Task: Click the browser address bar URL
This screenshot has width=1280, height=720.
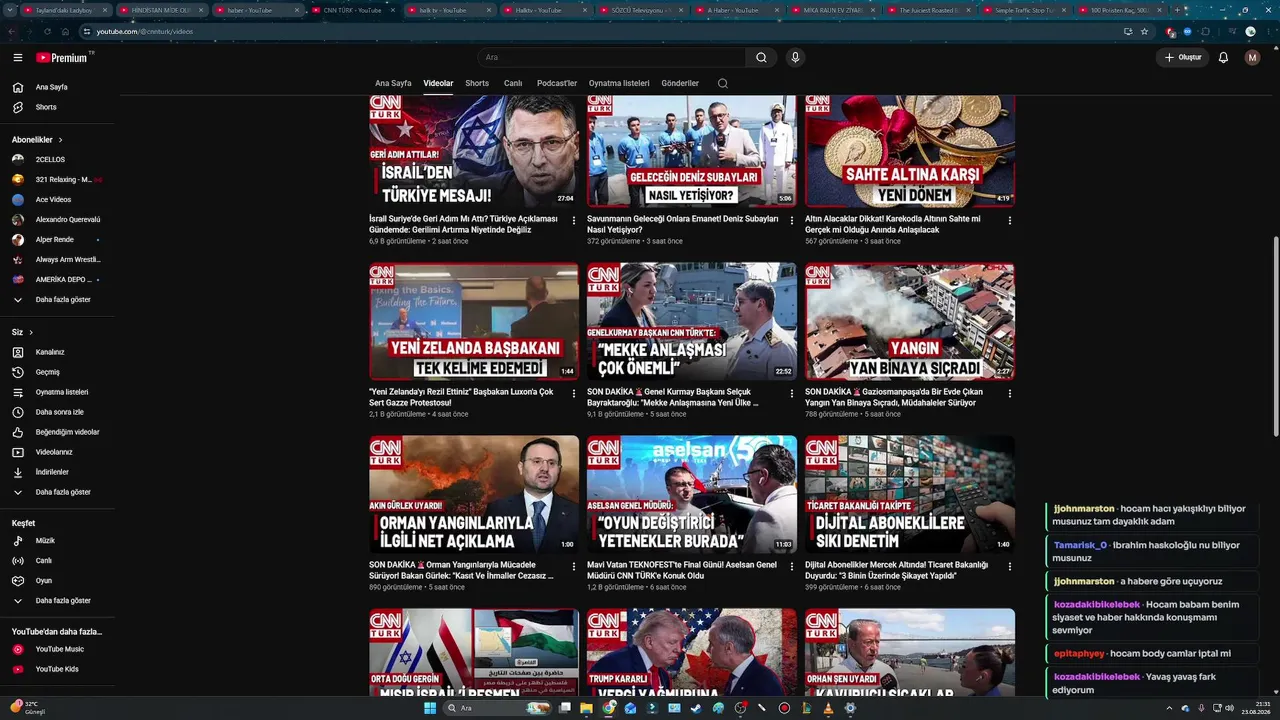Action: [145, 31]
